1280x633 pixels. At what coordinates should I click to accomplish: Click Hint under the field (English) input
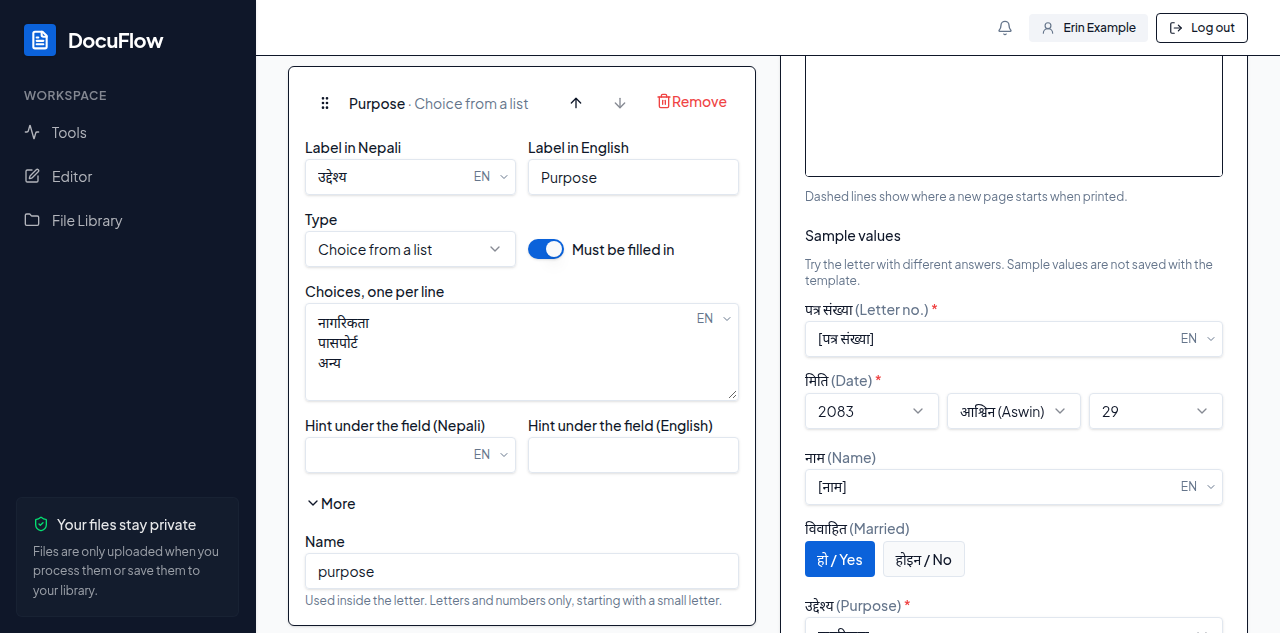coord(633,455)
